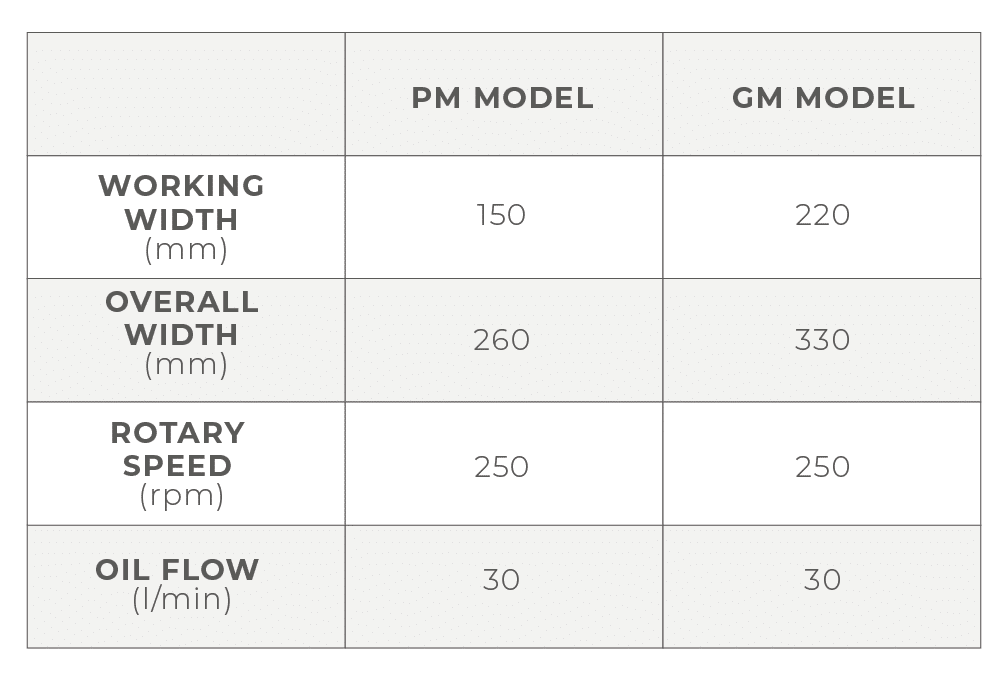The image size is (1008, 698).
Task: Click the PM working width value 150
Action: [501, 216]
